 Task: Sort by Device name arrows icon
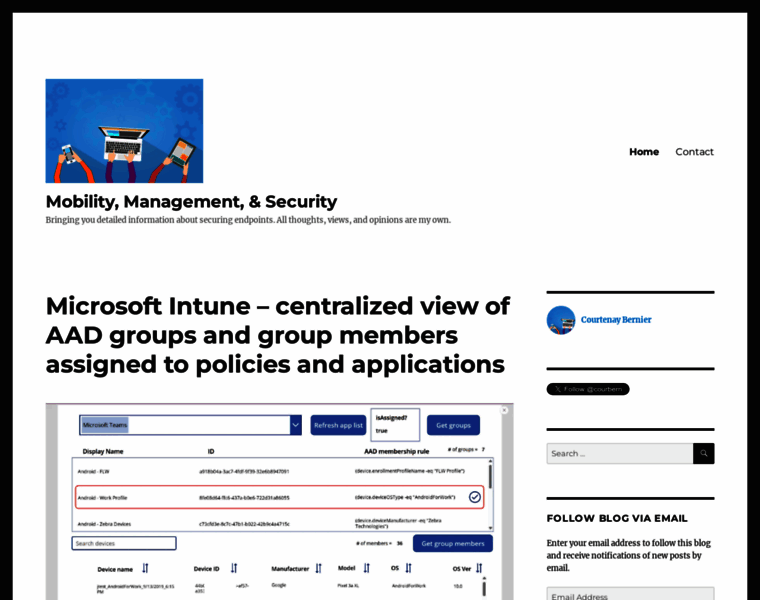145,568
